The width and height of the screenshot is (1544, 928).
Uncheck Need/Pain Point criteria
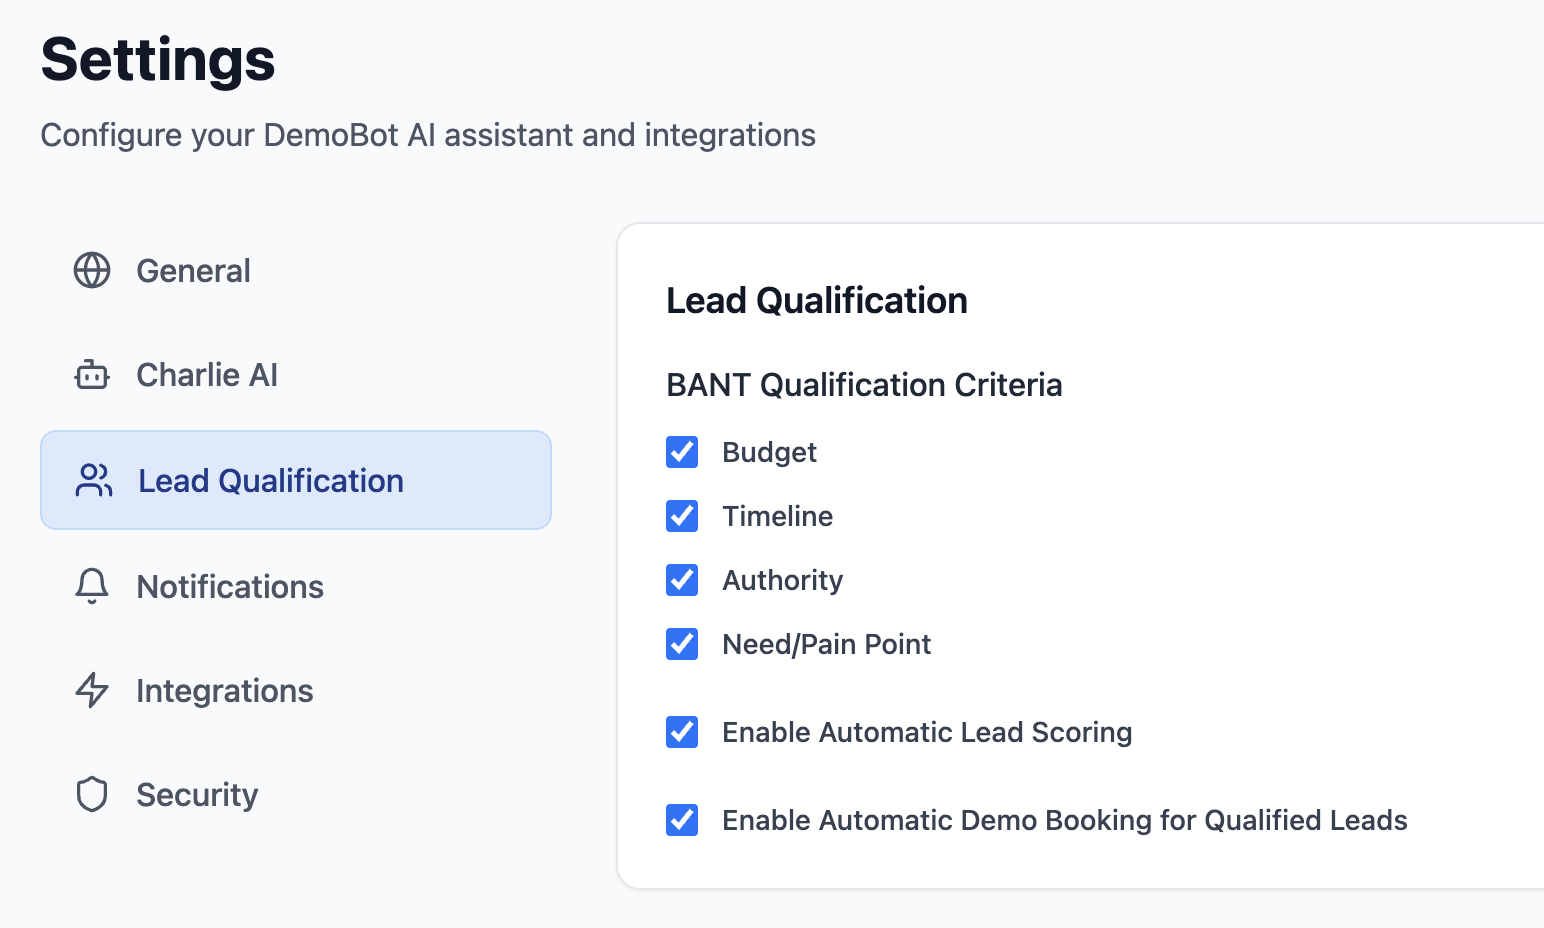[682, 644]
